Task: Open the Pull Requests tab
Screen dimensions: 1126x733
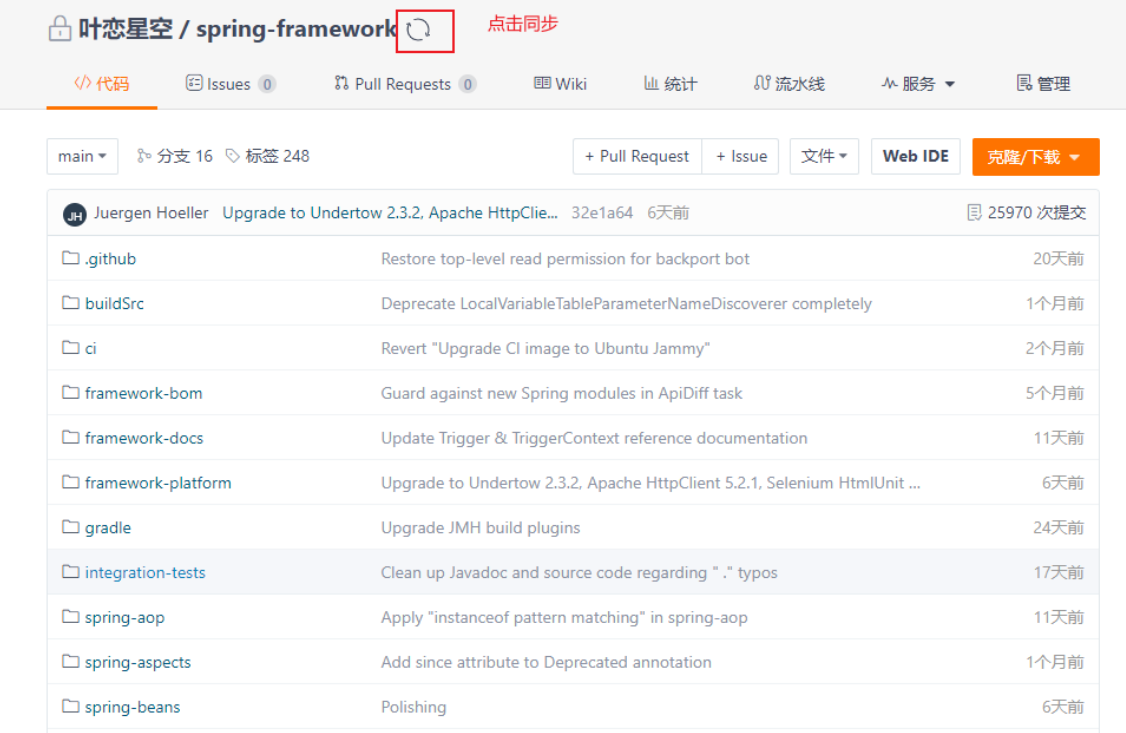Action: point(405,84)
